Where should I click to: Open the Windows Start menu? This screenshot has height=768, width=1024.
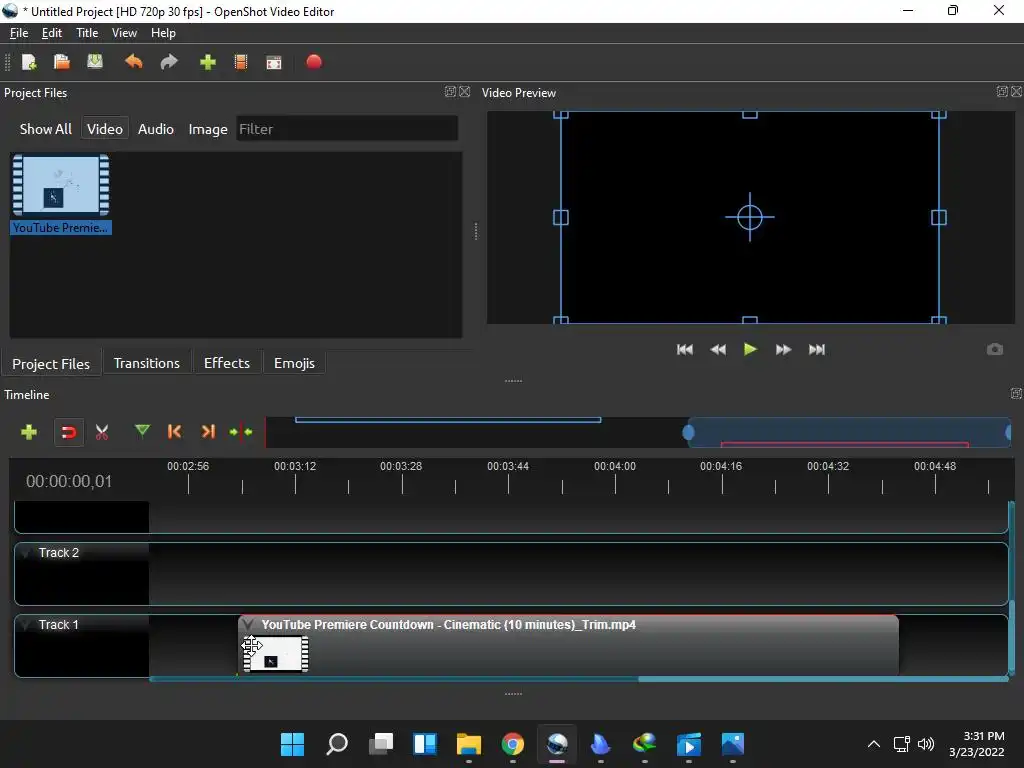[292, 744]
